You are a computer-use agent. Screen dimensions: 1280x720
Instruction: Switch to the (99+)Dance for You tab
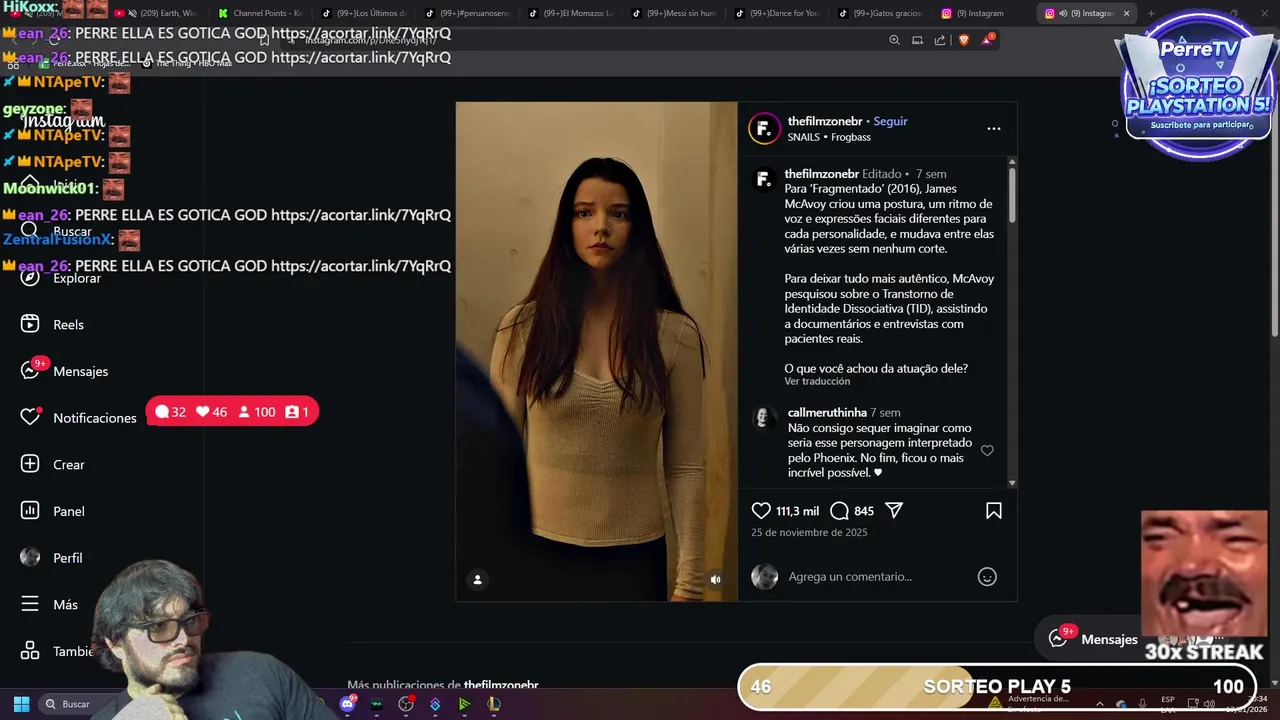click(777, 13)
